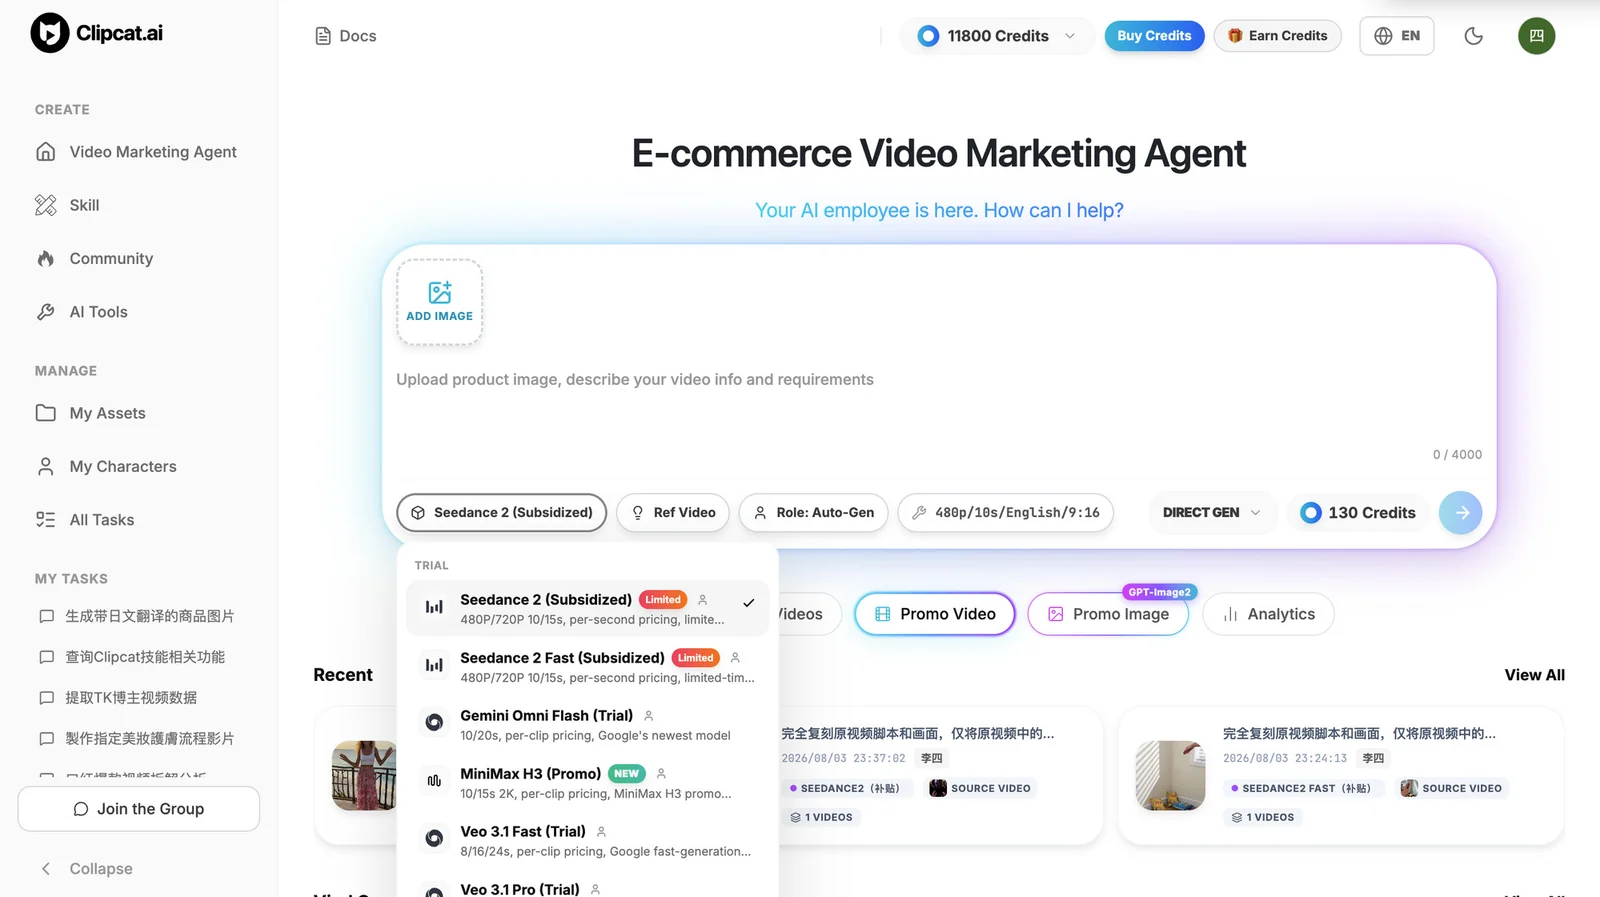
Task: Click the 130 Credits cost indicator
Action: pos(1358,513)
